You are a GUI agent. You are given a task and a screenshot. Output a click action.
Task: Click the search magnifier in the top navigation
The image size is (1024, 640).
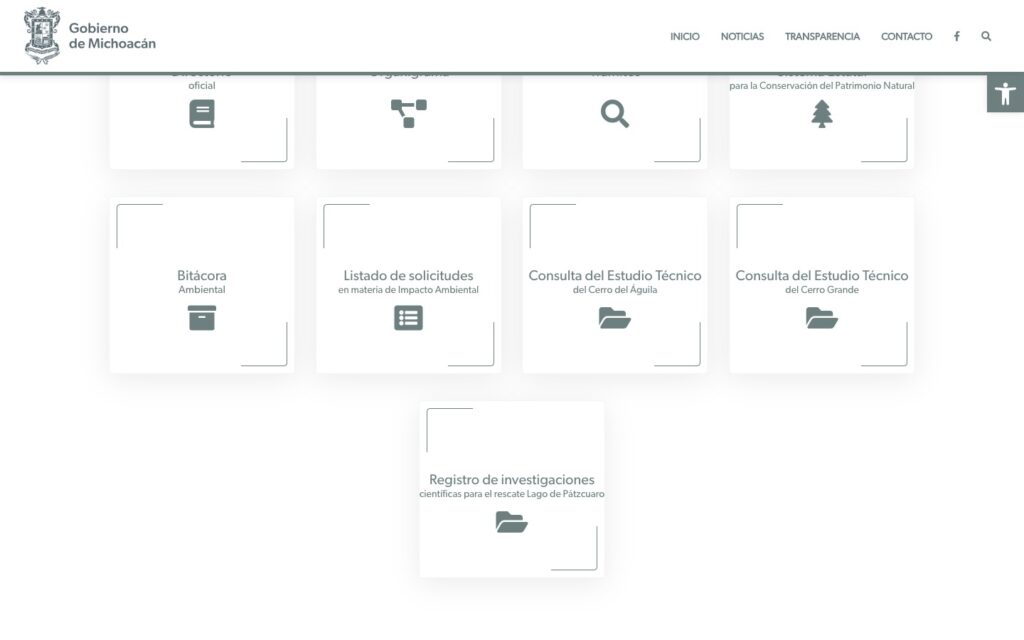coord(986,36)
